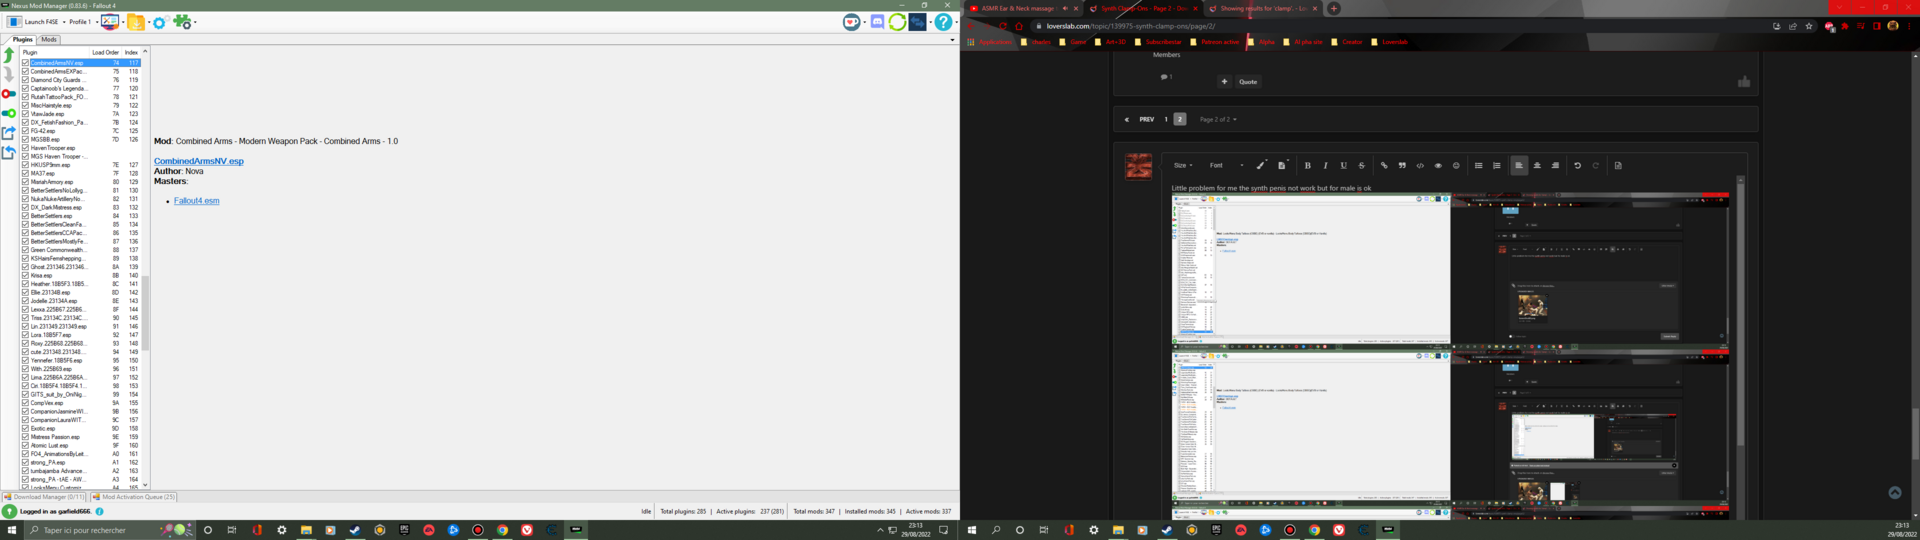
Task: Open the Launch F4SE dropdown arrow
Action: pos(64,22)
